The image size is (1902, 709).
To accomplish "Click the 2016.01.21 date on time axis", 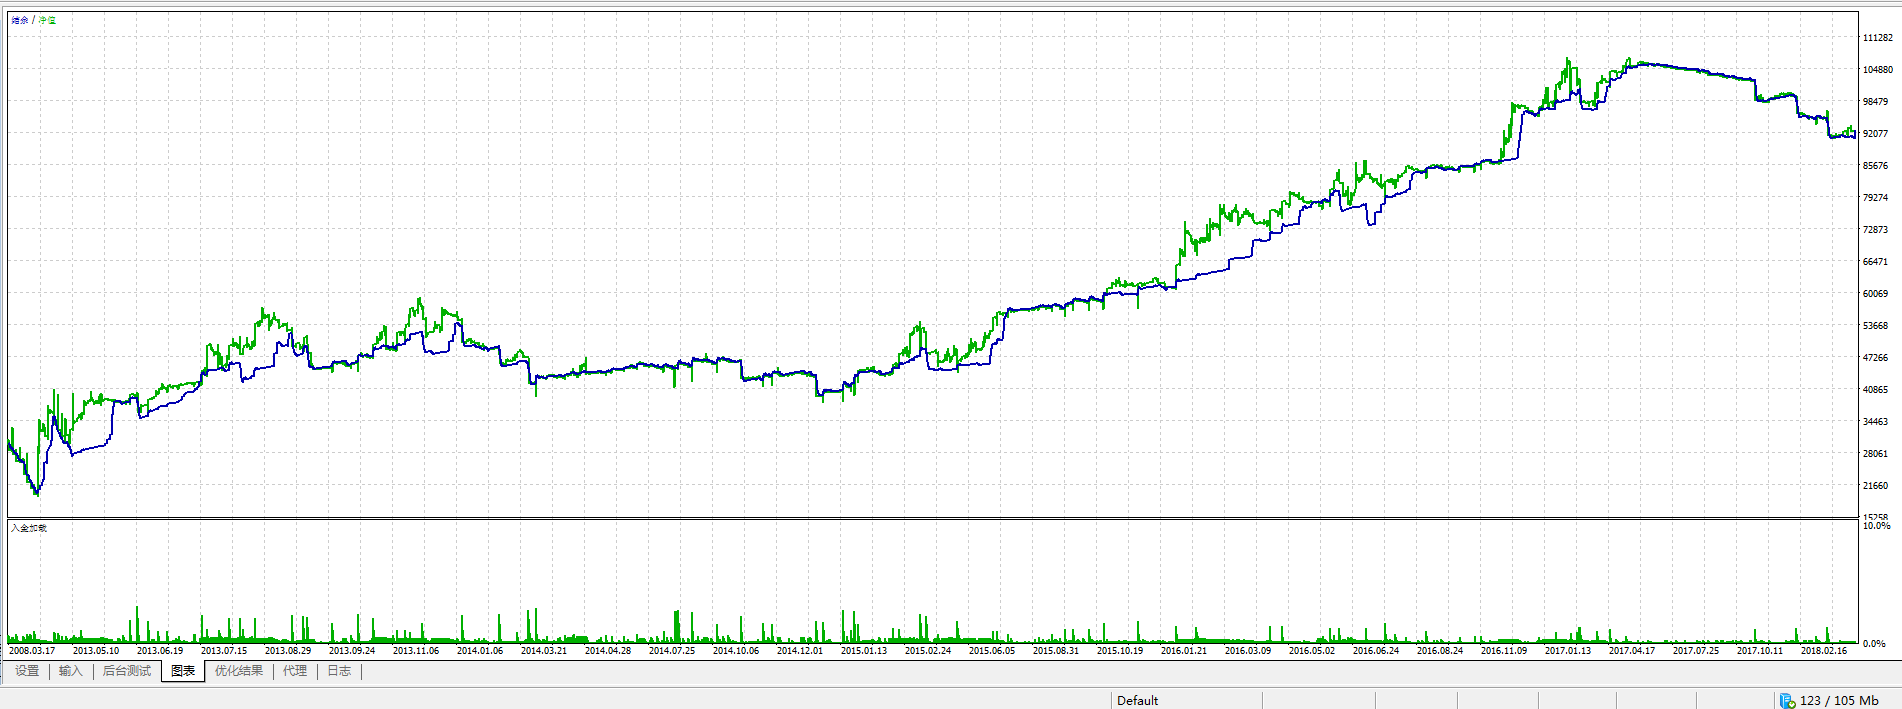I will (1184, 651).
